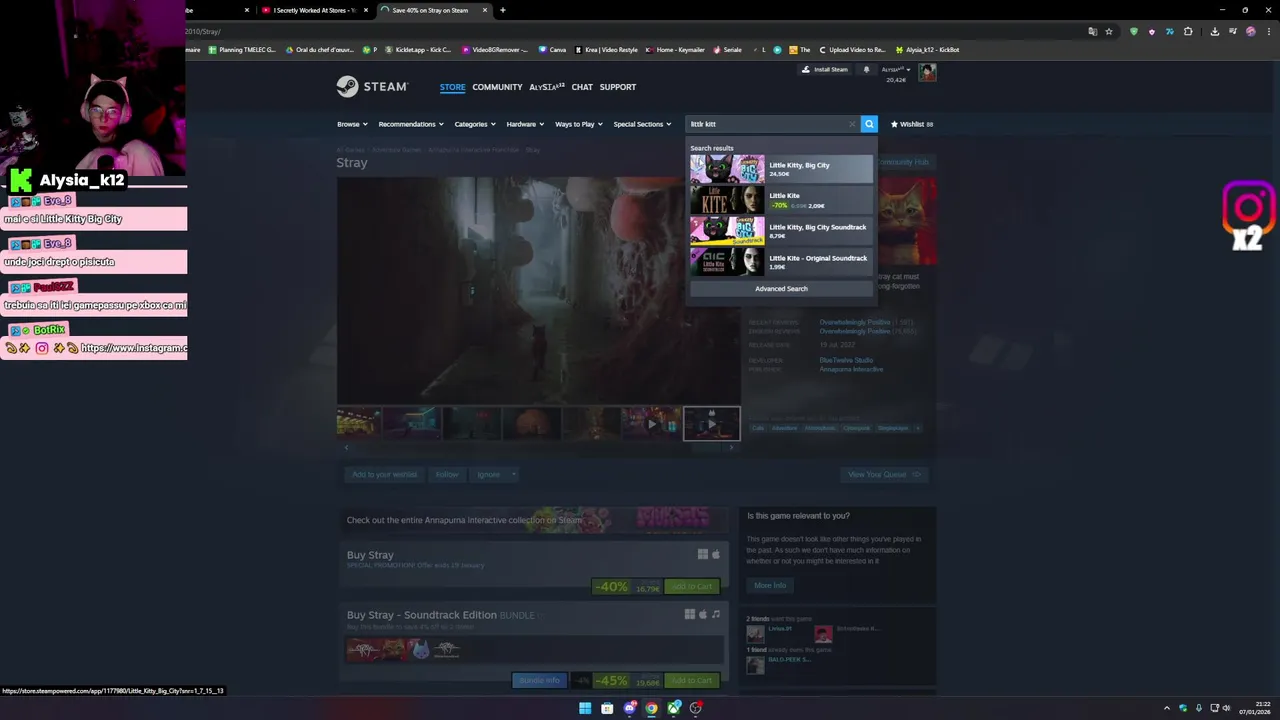Screen dimensions: 1280x720
Task: Click the Little Kite result thumbnail
Action: (x=727, y=200)
